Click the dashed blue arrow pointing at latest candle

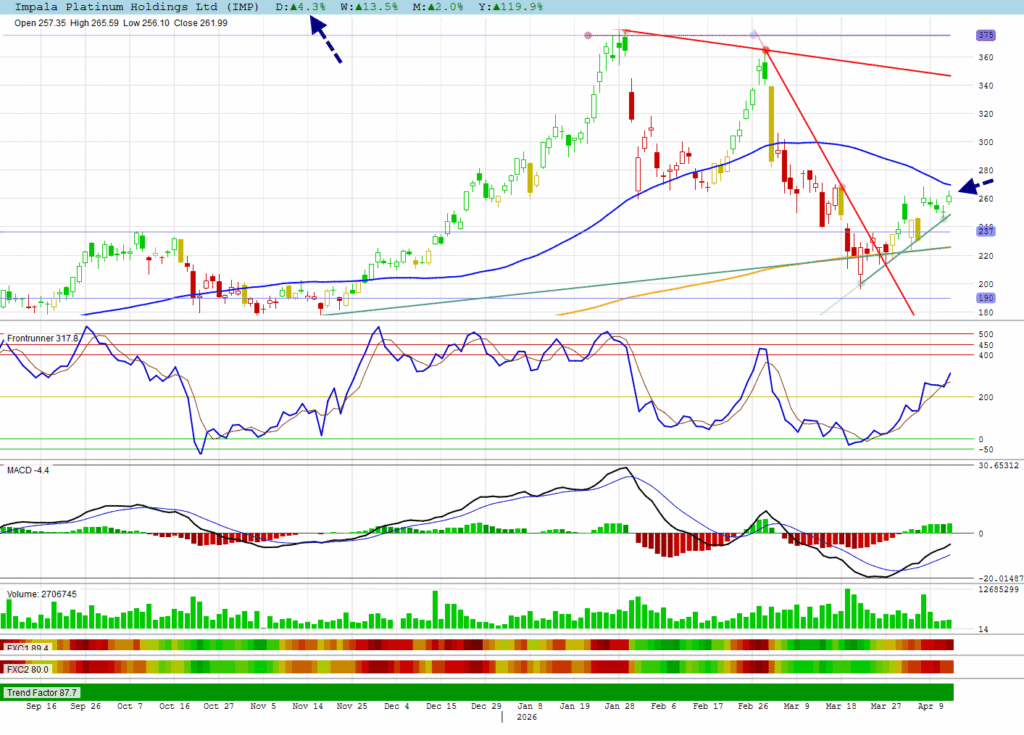tap(976, 186)
